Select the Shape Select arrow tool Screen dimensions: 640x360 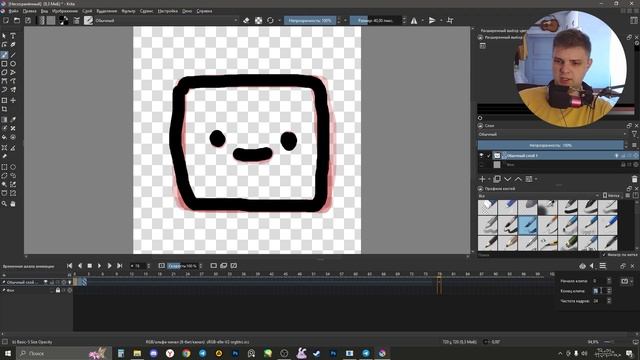(4, 36)
